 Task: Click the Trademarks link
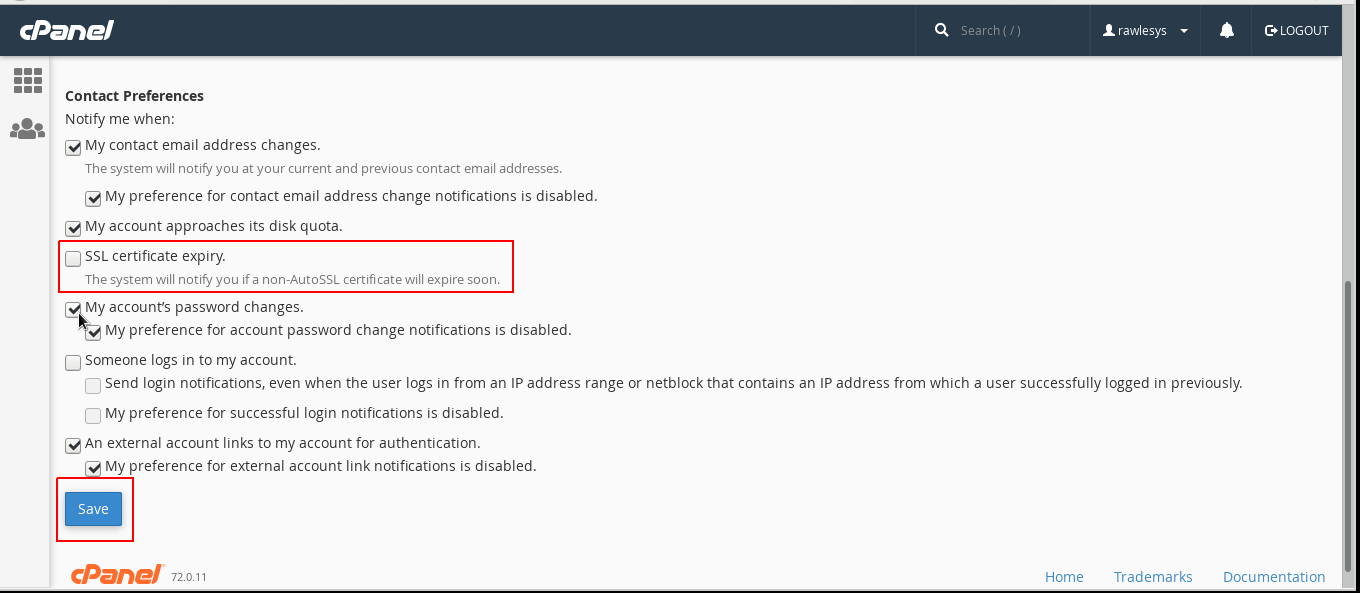coord(1153,576)
